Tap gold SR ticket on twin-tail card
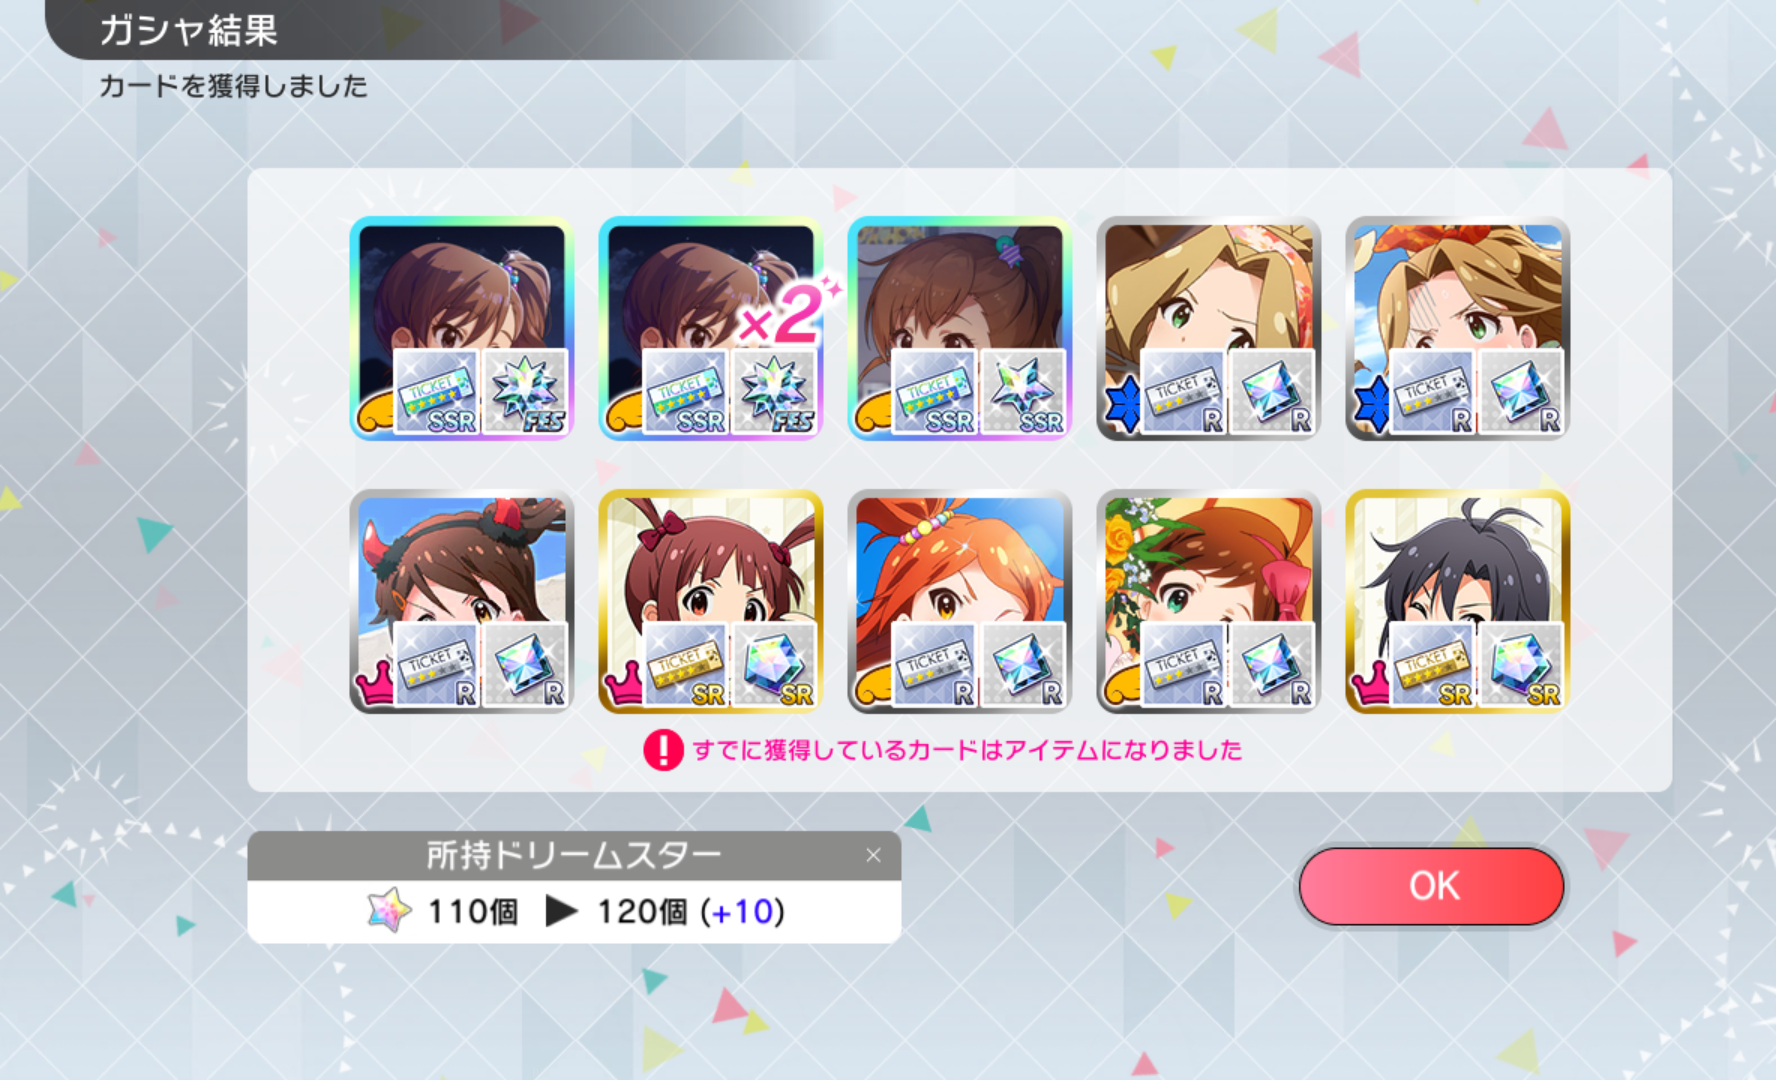 [685, 664]
